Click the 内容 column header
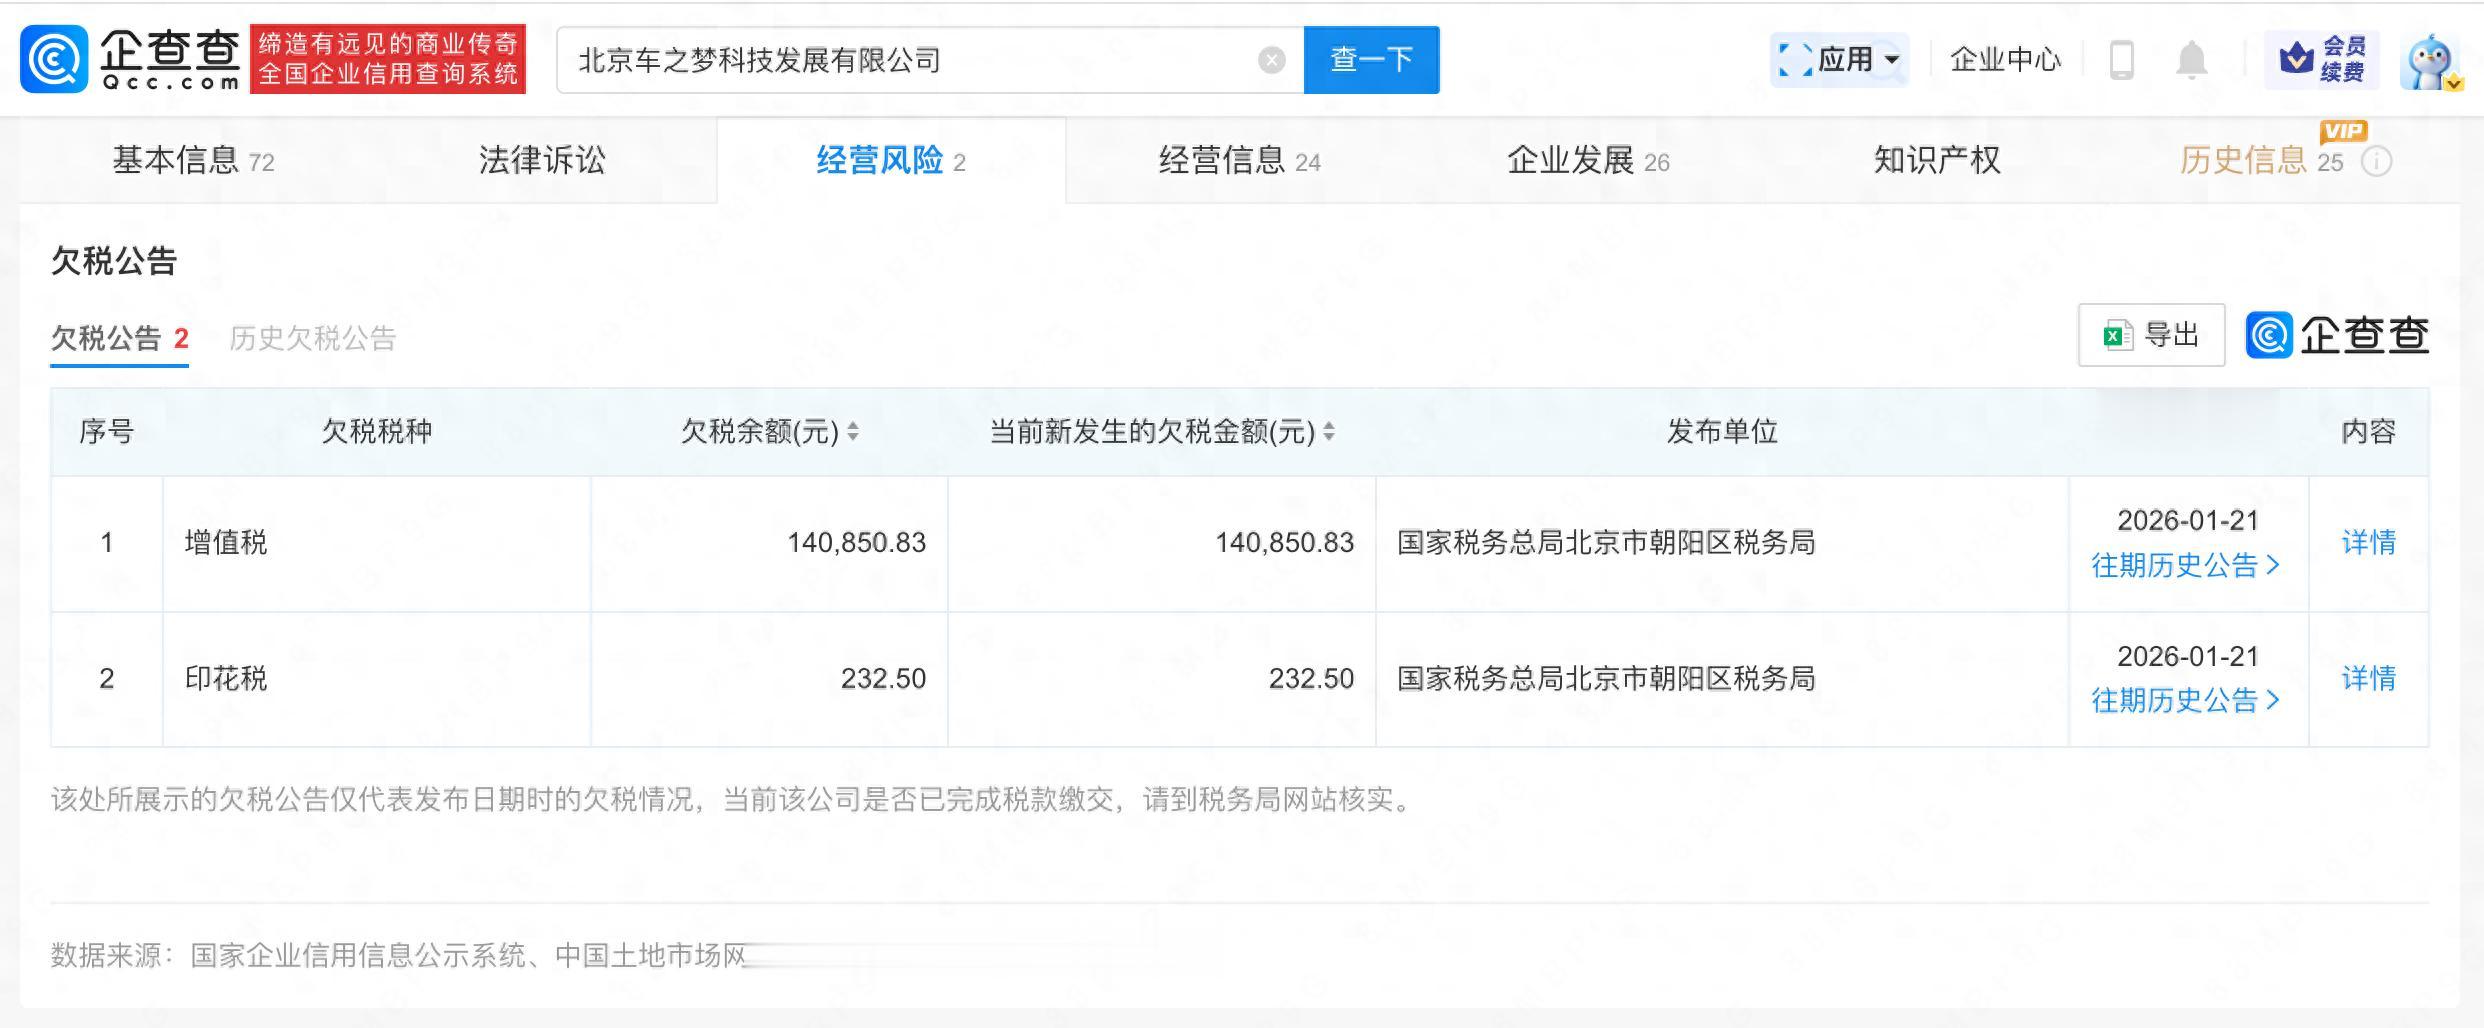2484x1028 pixels. coord(2369,432)
